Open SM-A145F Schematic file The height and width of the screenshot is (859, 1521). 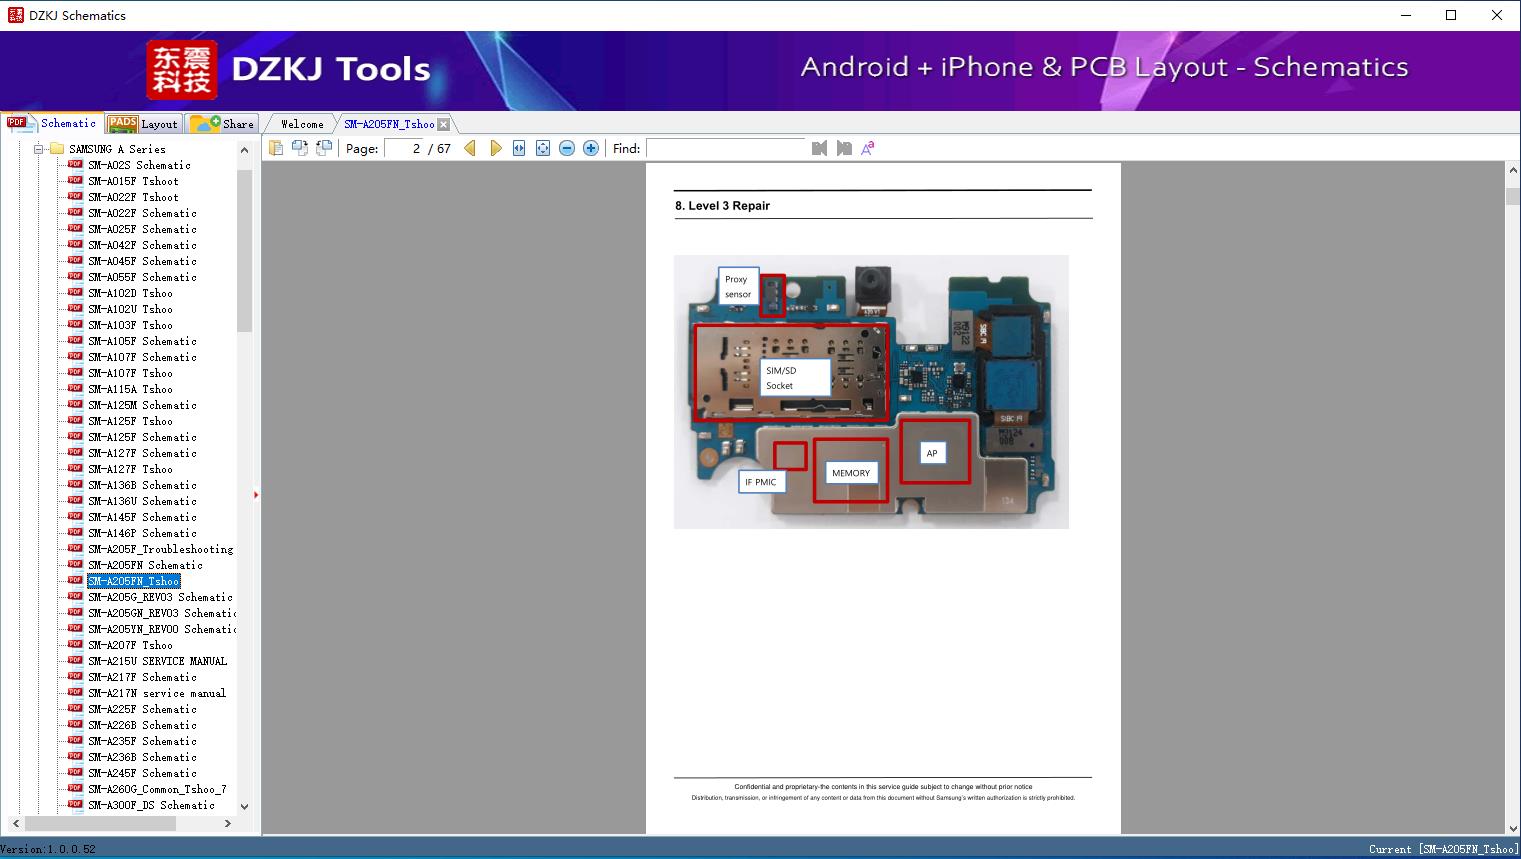point(142,517)
